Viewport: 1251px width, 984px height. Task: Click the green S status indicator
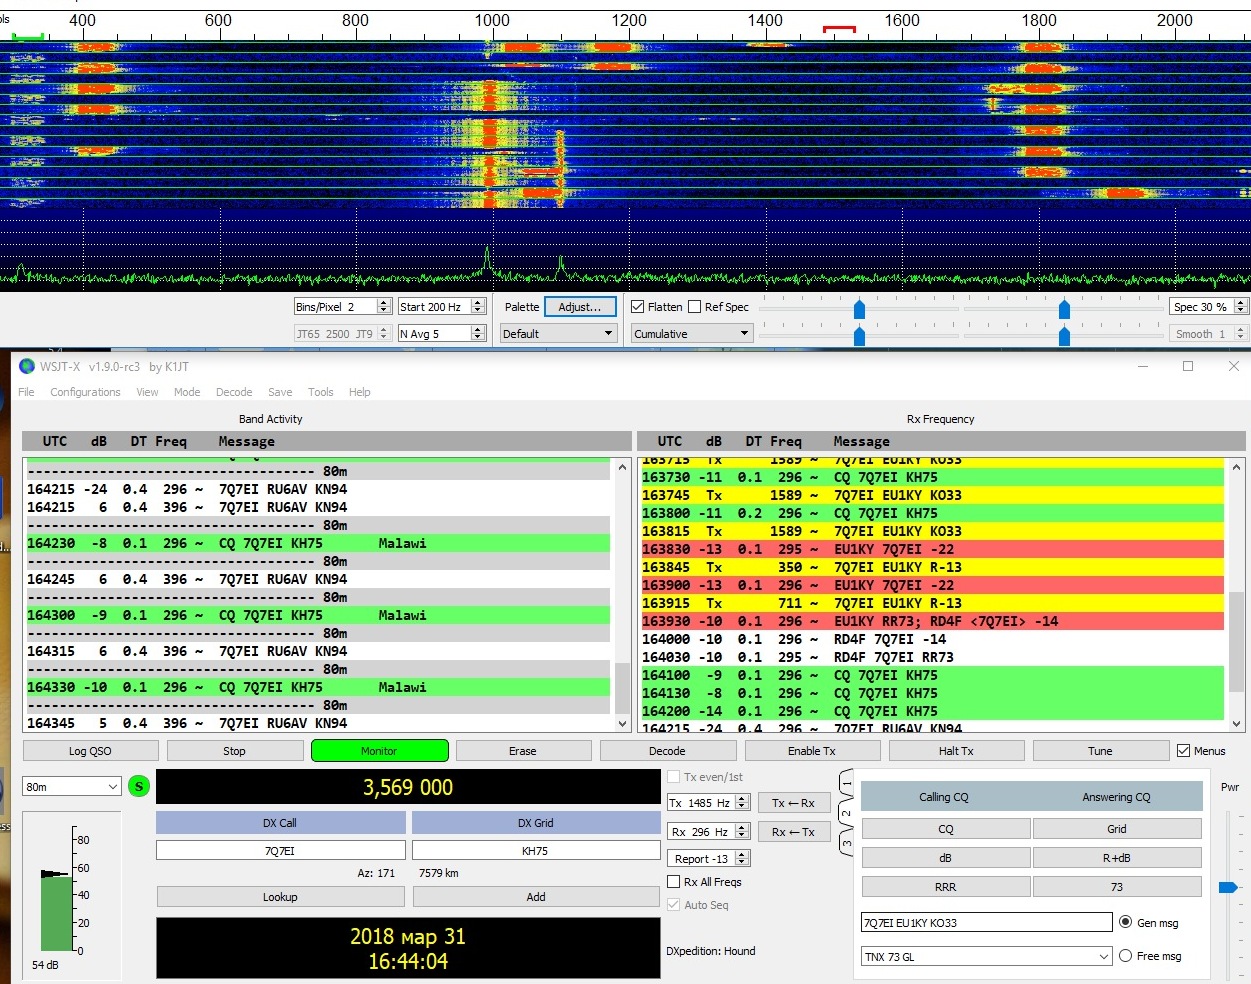(139, 787)
